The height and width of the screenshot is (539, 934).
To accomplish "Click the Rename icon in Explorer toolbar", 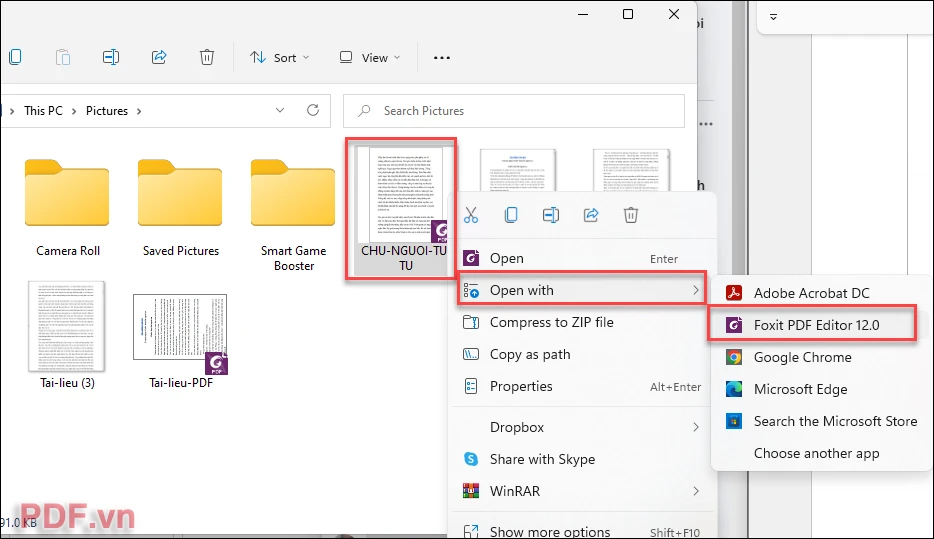I will click(x=111, y=57).
